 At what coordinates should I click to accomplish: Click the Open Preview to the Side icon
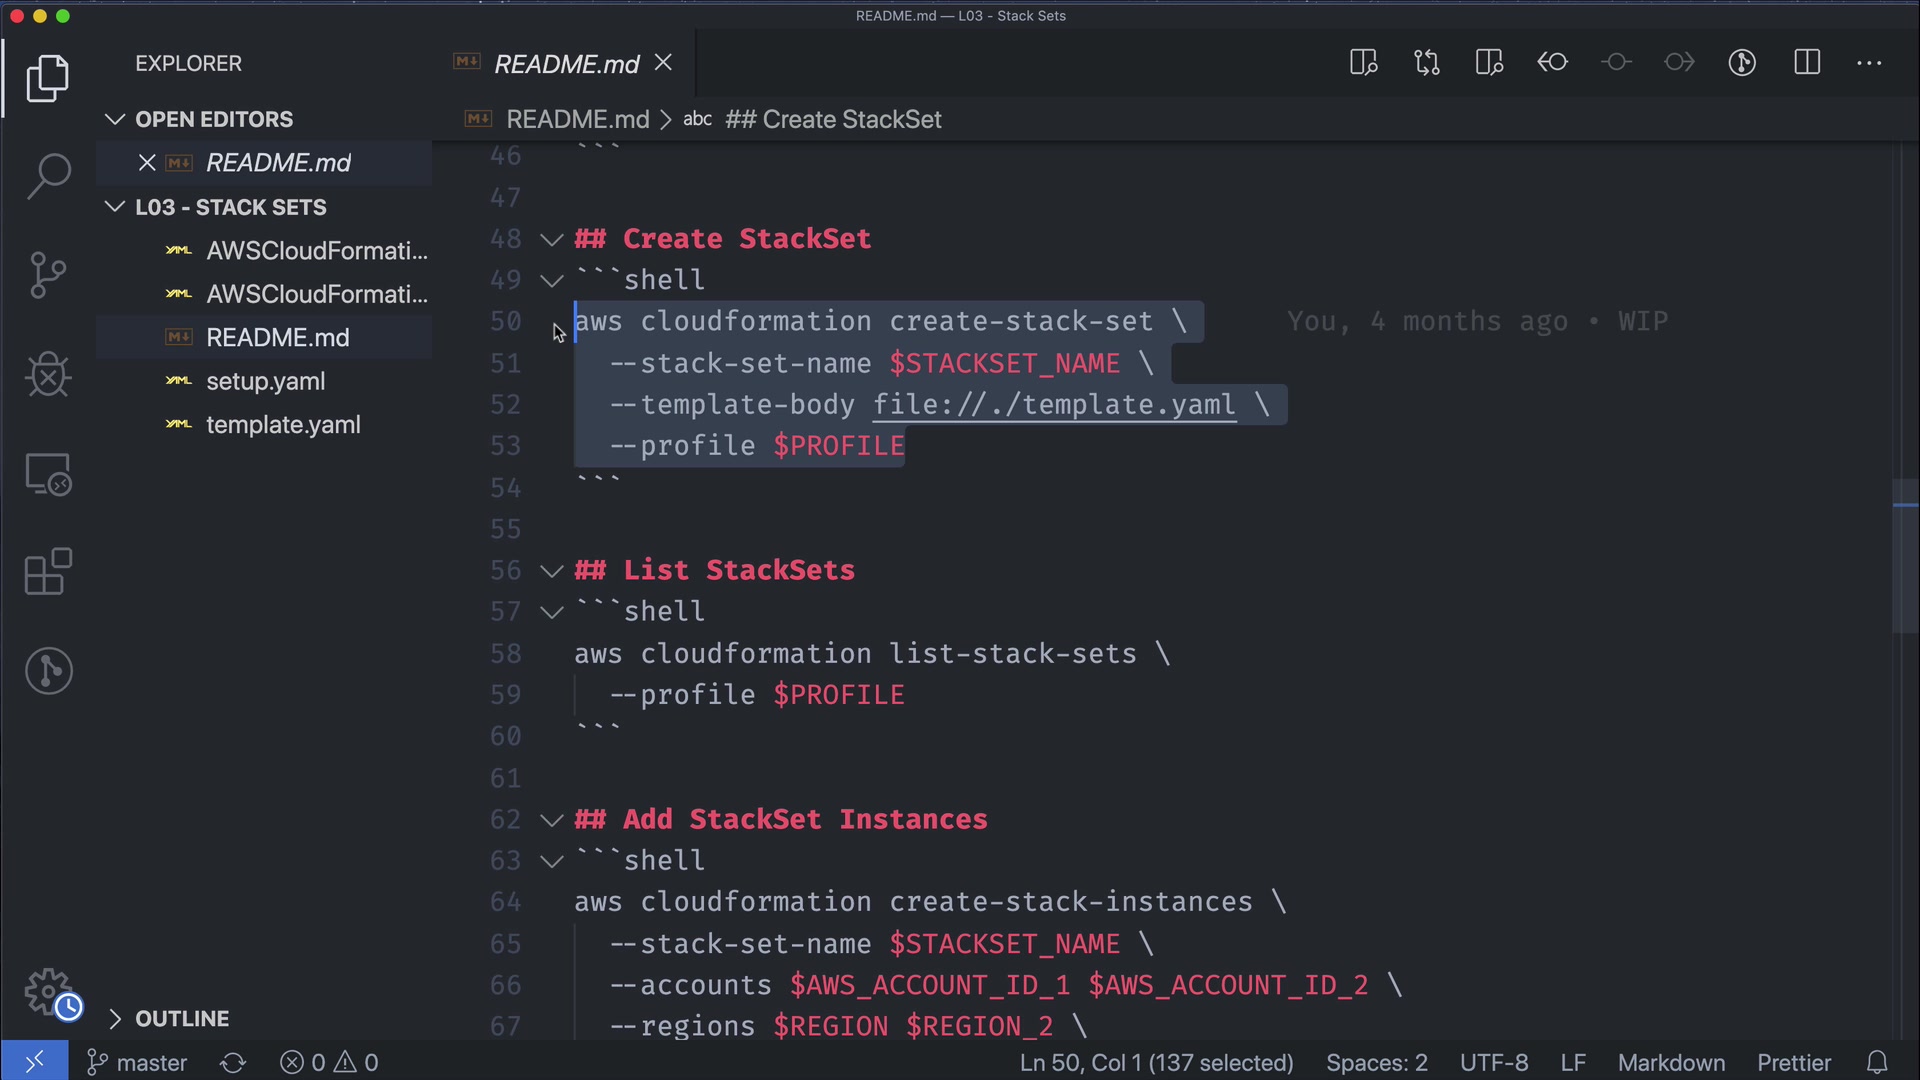tap(1489, 63)
